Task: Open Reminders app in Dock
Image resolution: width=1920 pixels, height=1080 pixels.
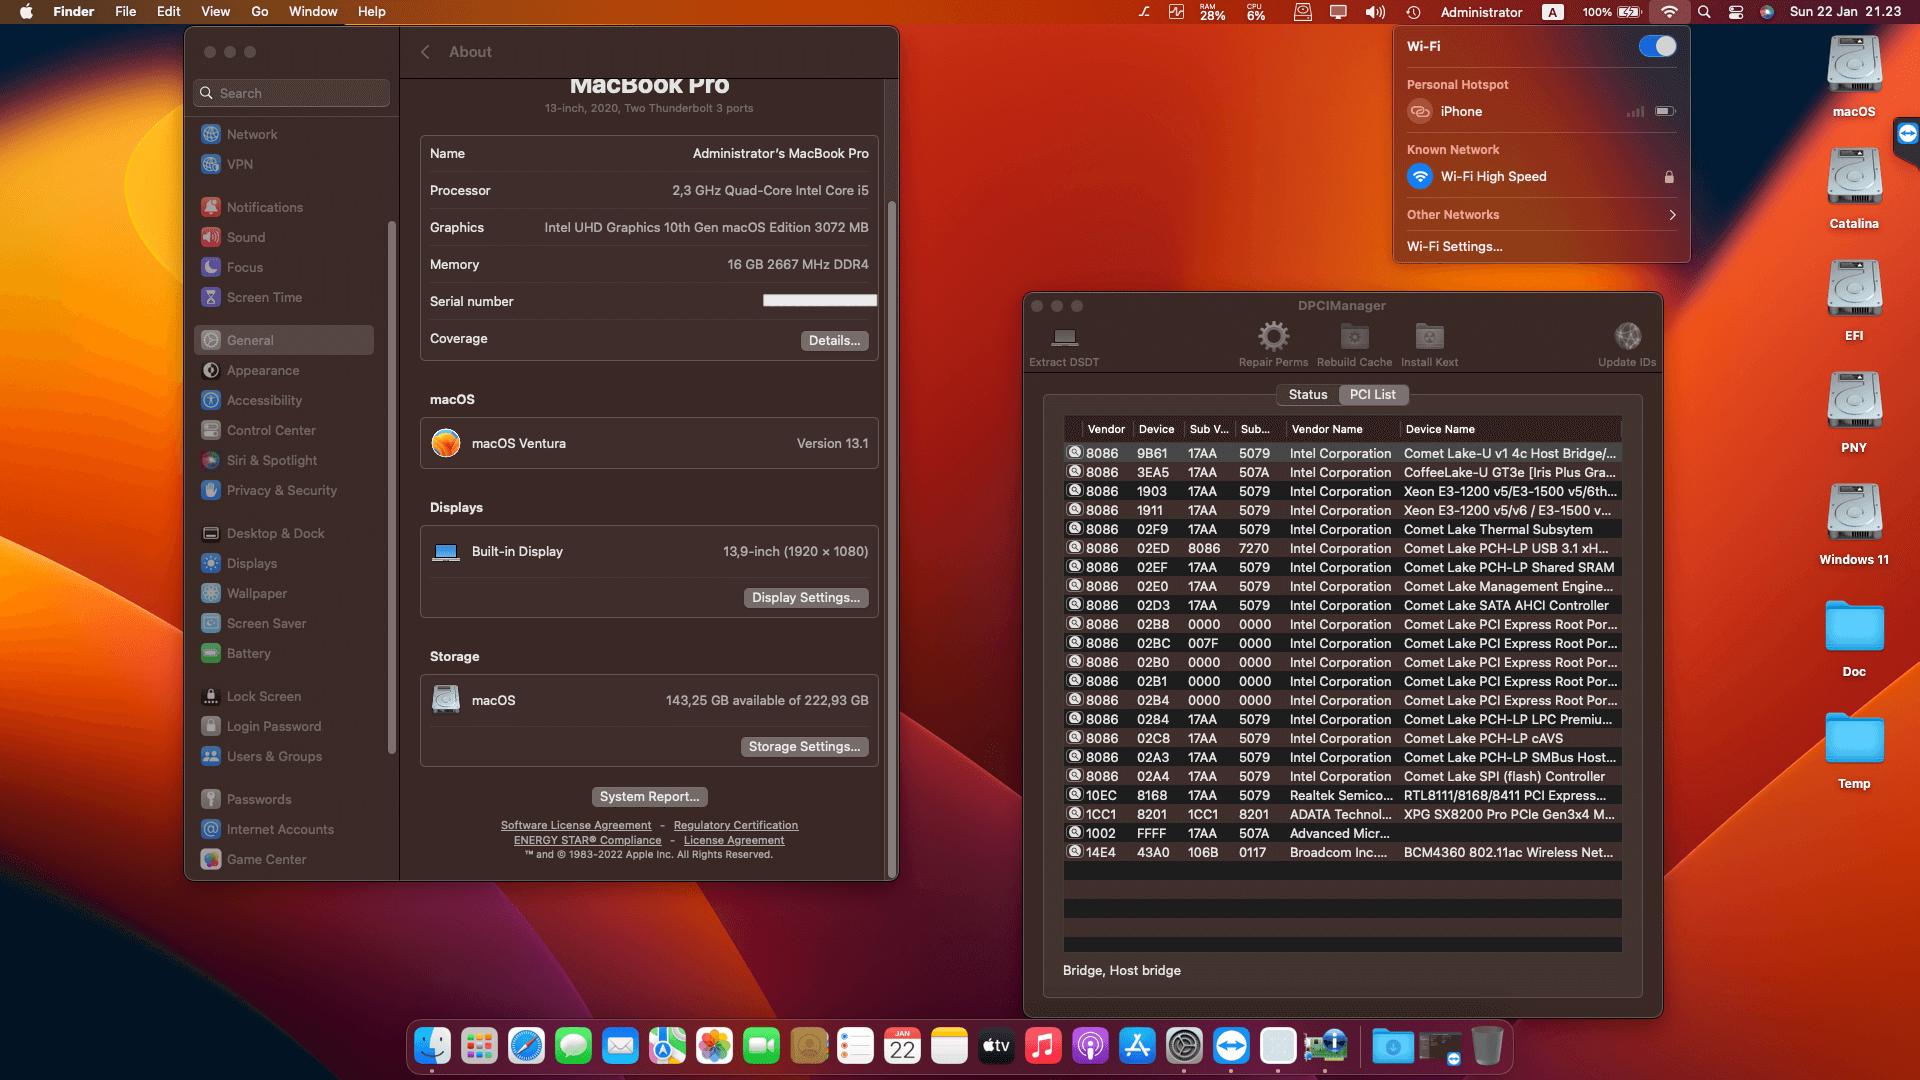Action: click(856, 1046)
